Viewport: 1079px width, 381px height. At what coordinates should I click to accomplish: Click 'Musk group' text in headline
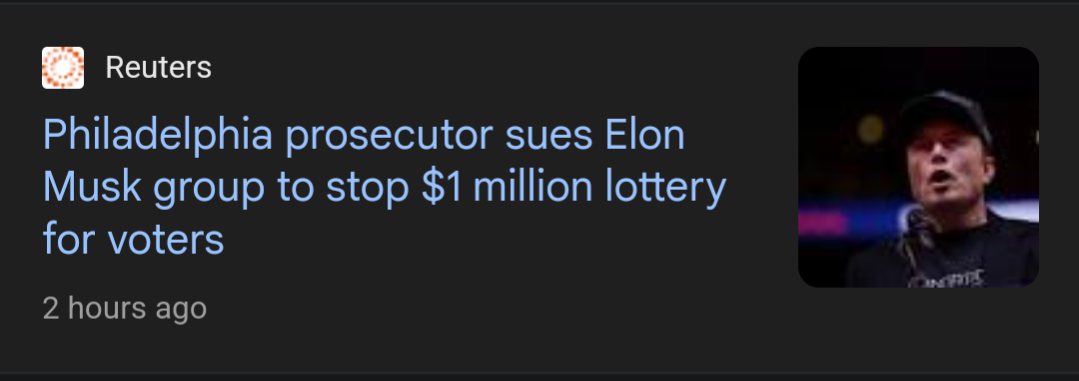point(153,188)
